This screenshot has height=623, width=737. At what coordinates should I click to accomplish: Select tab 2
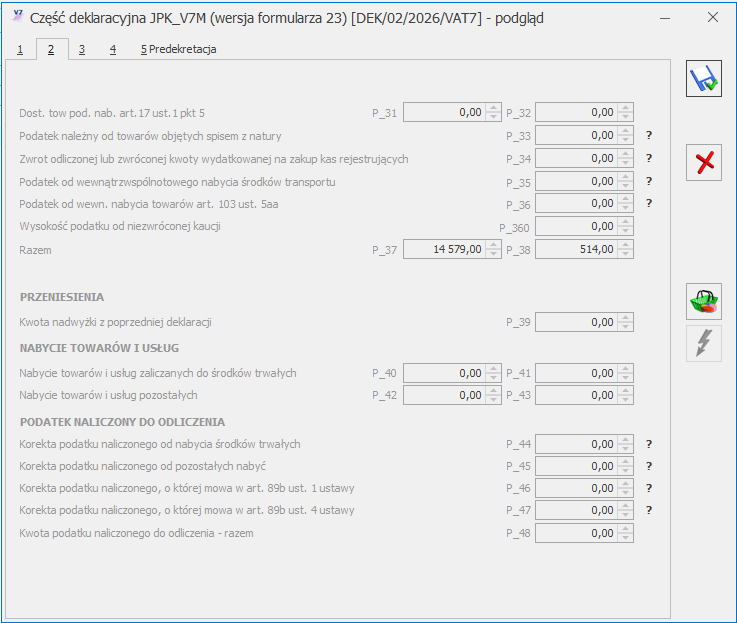tap(51, 49)
